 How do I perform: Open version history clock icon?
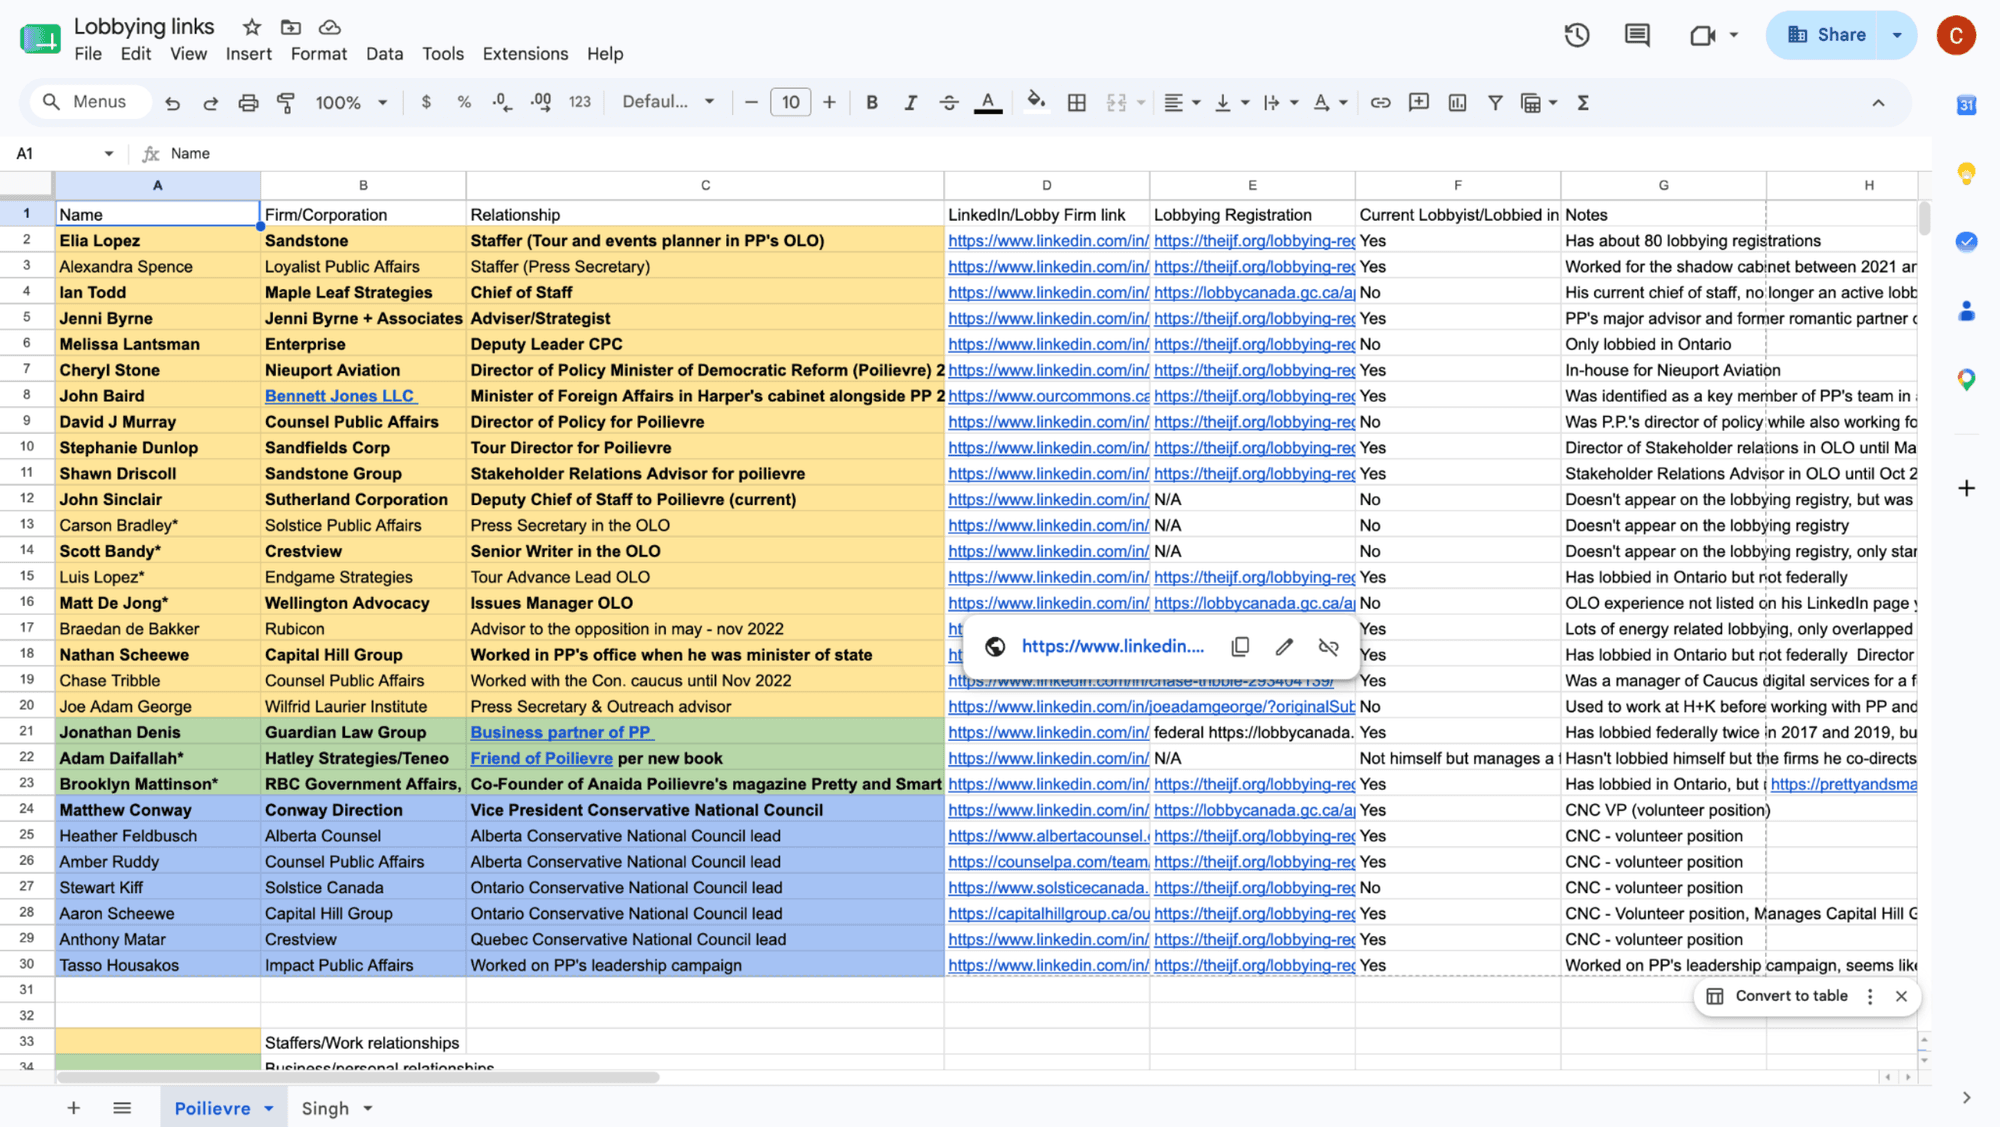pos(1577,35)
